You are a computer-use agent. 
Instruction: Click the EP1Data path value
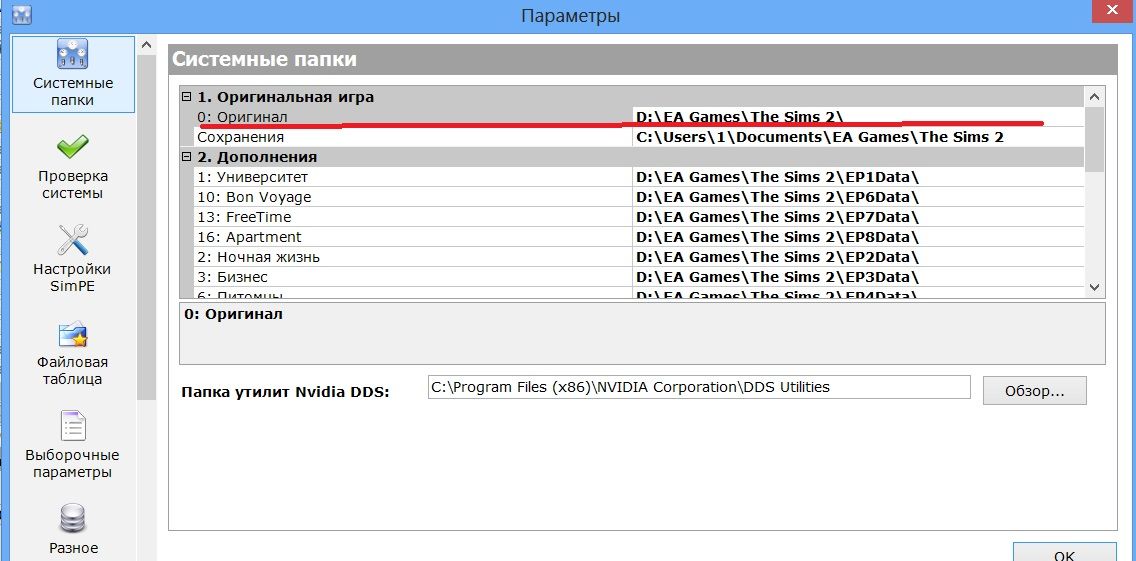pyautogui.click(x=777, y=177)
